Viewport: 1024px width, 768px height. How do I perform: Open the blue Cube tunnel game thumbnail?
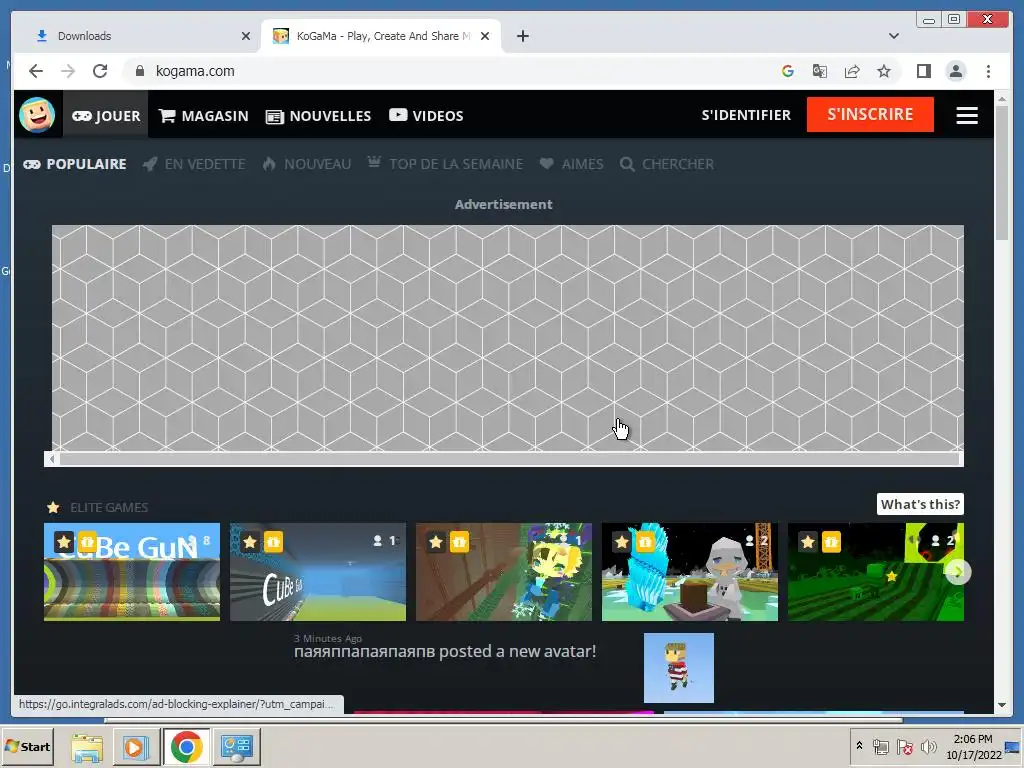(318, 571)
